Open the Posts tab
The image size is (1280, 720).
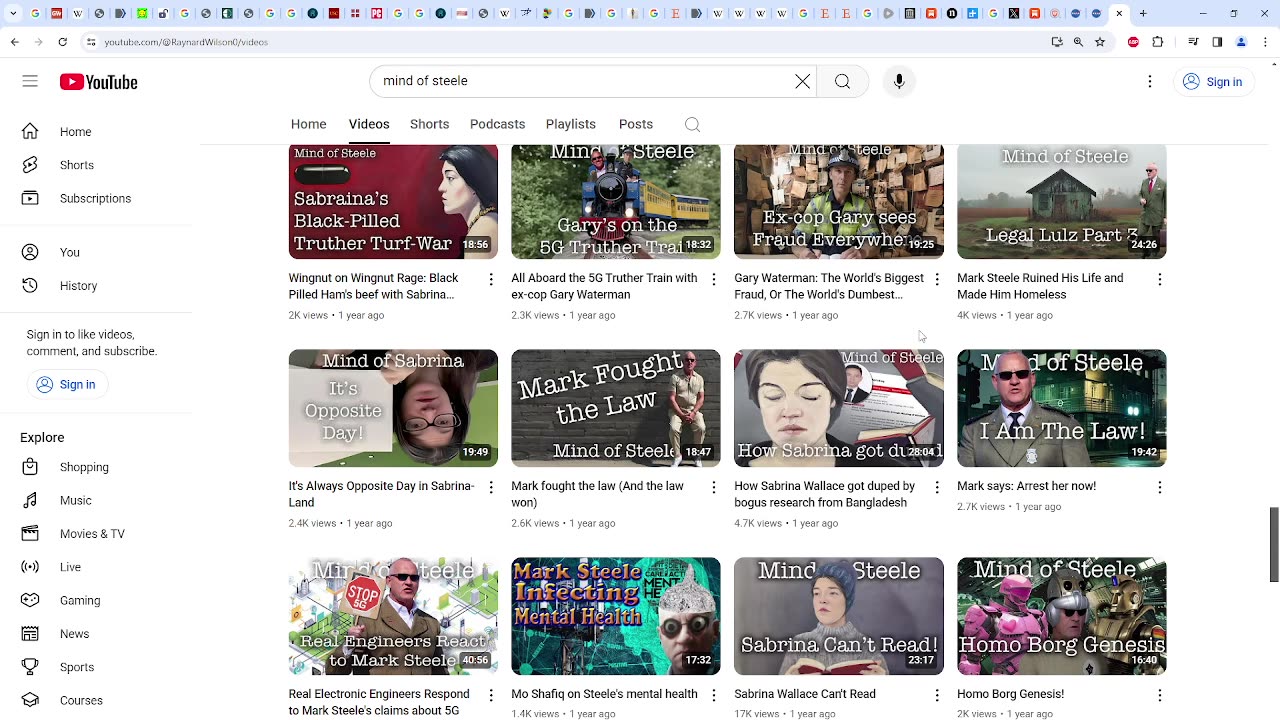point(636,124)
